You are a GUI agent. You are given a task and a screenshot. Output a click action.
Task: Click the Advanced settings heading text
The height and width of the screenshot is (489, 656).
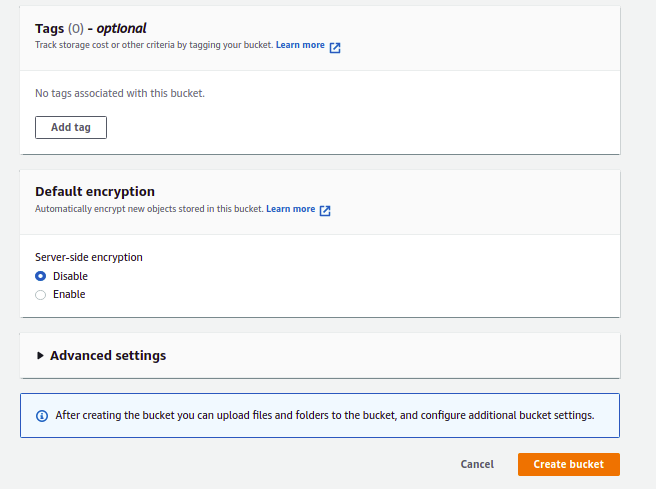point(108,355)
